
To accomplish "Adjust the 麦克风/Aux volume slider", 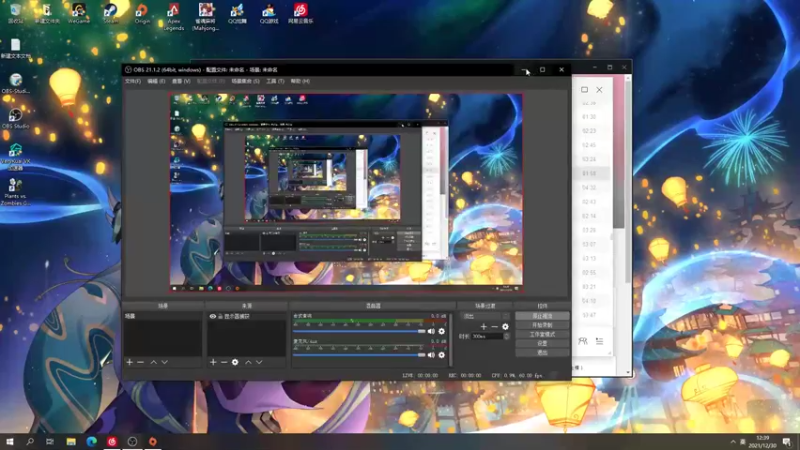I will coord(359,355).
